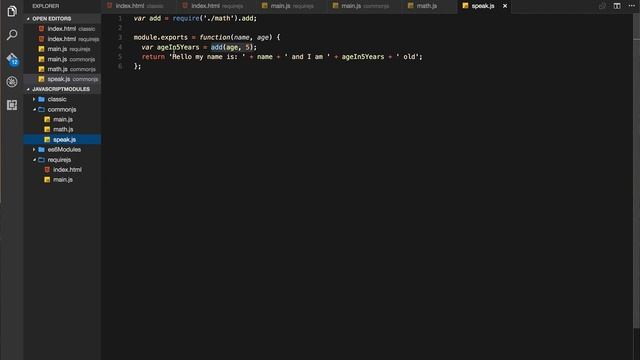Select speak.js commonjs in Open Editors
This screenshot has width=640, height=360.
point(62,79)
